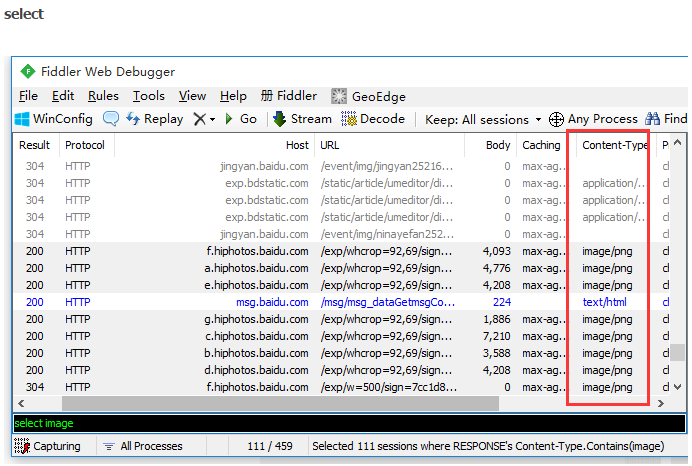Click the Remove X icon in toolbar
Screen dimensions: 692x466
199,119
